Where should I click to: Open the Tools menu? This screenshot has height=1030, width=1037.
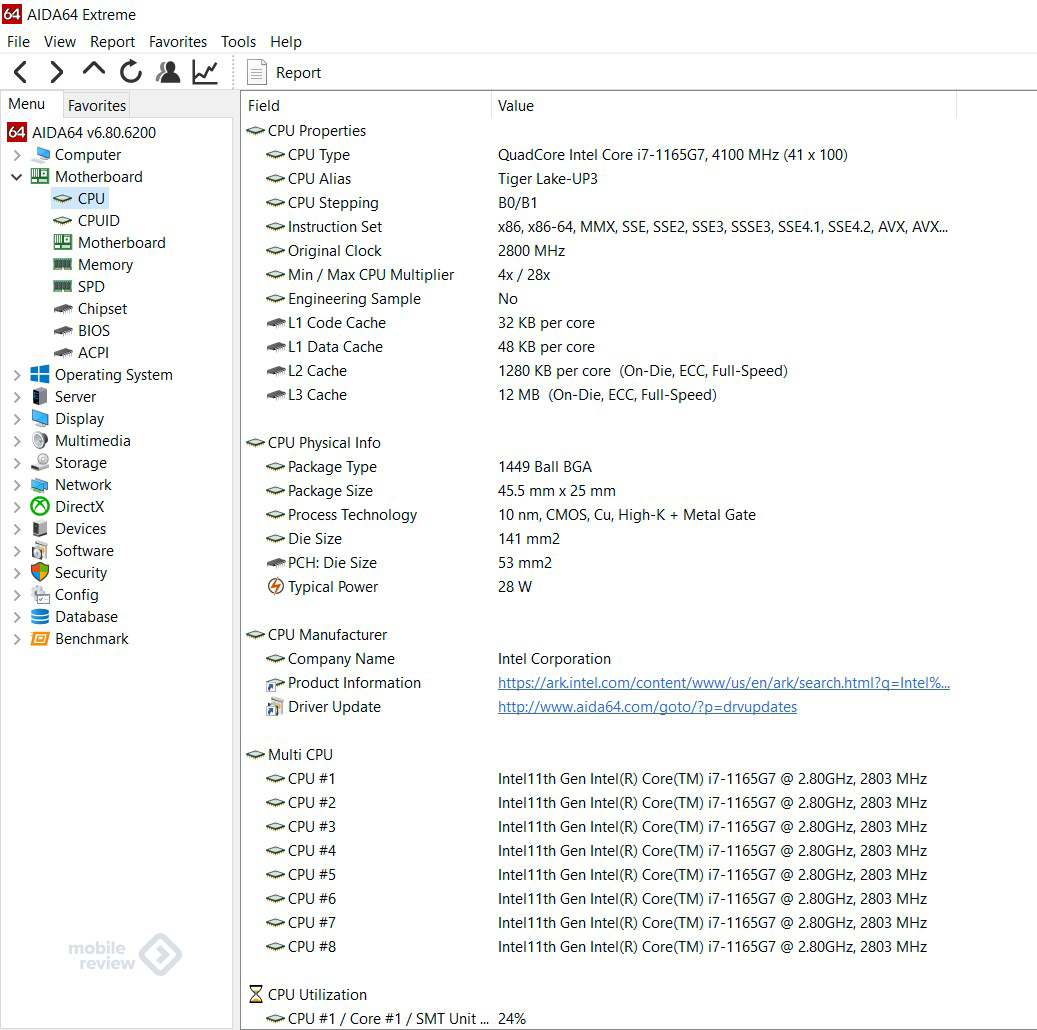(x=238, y=42)
